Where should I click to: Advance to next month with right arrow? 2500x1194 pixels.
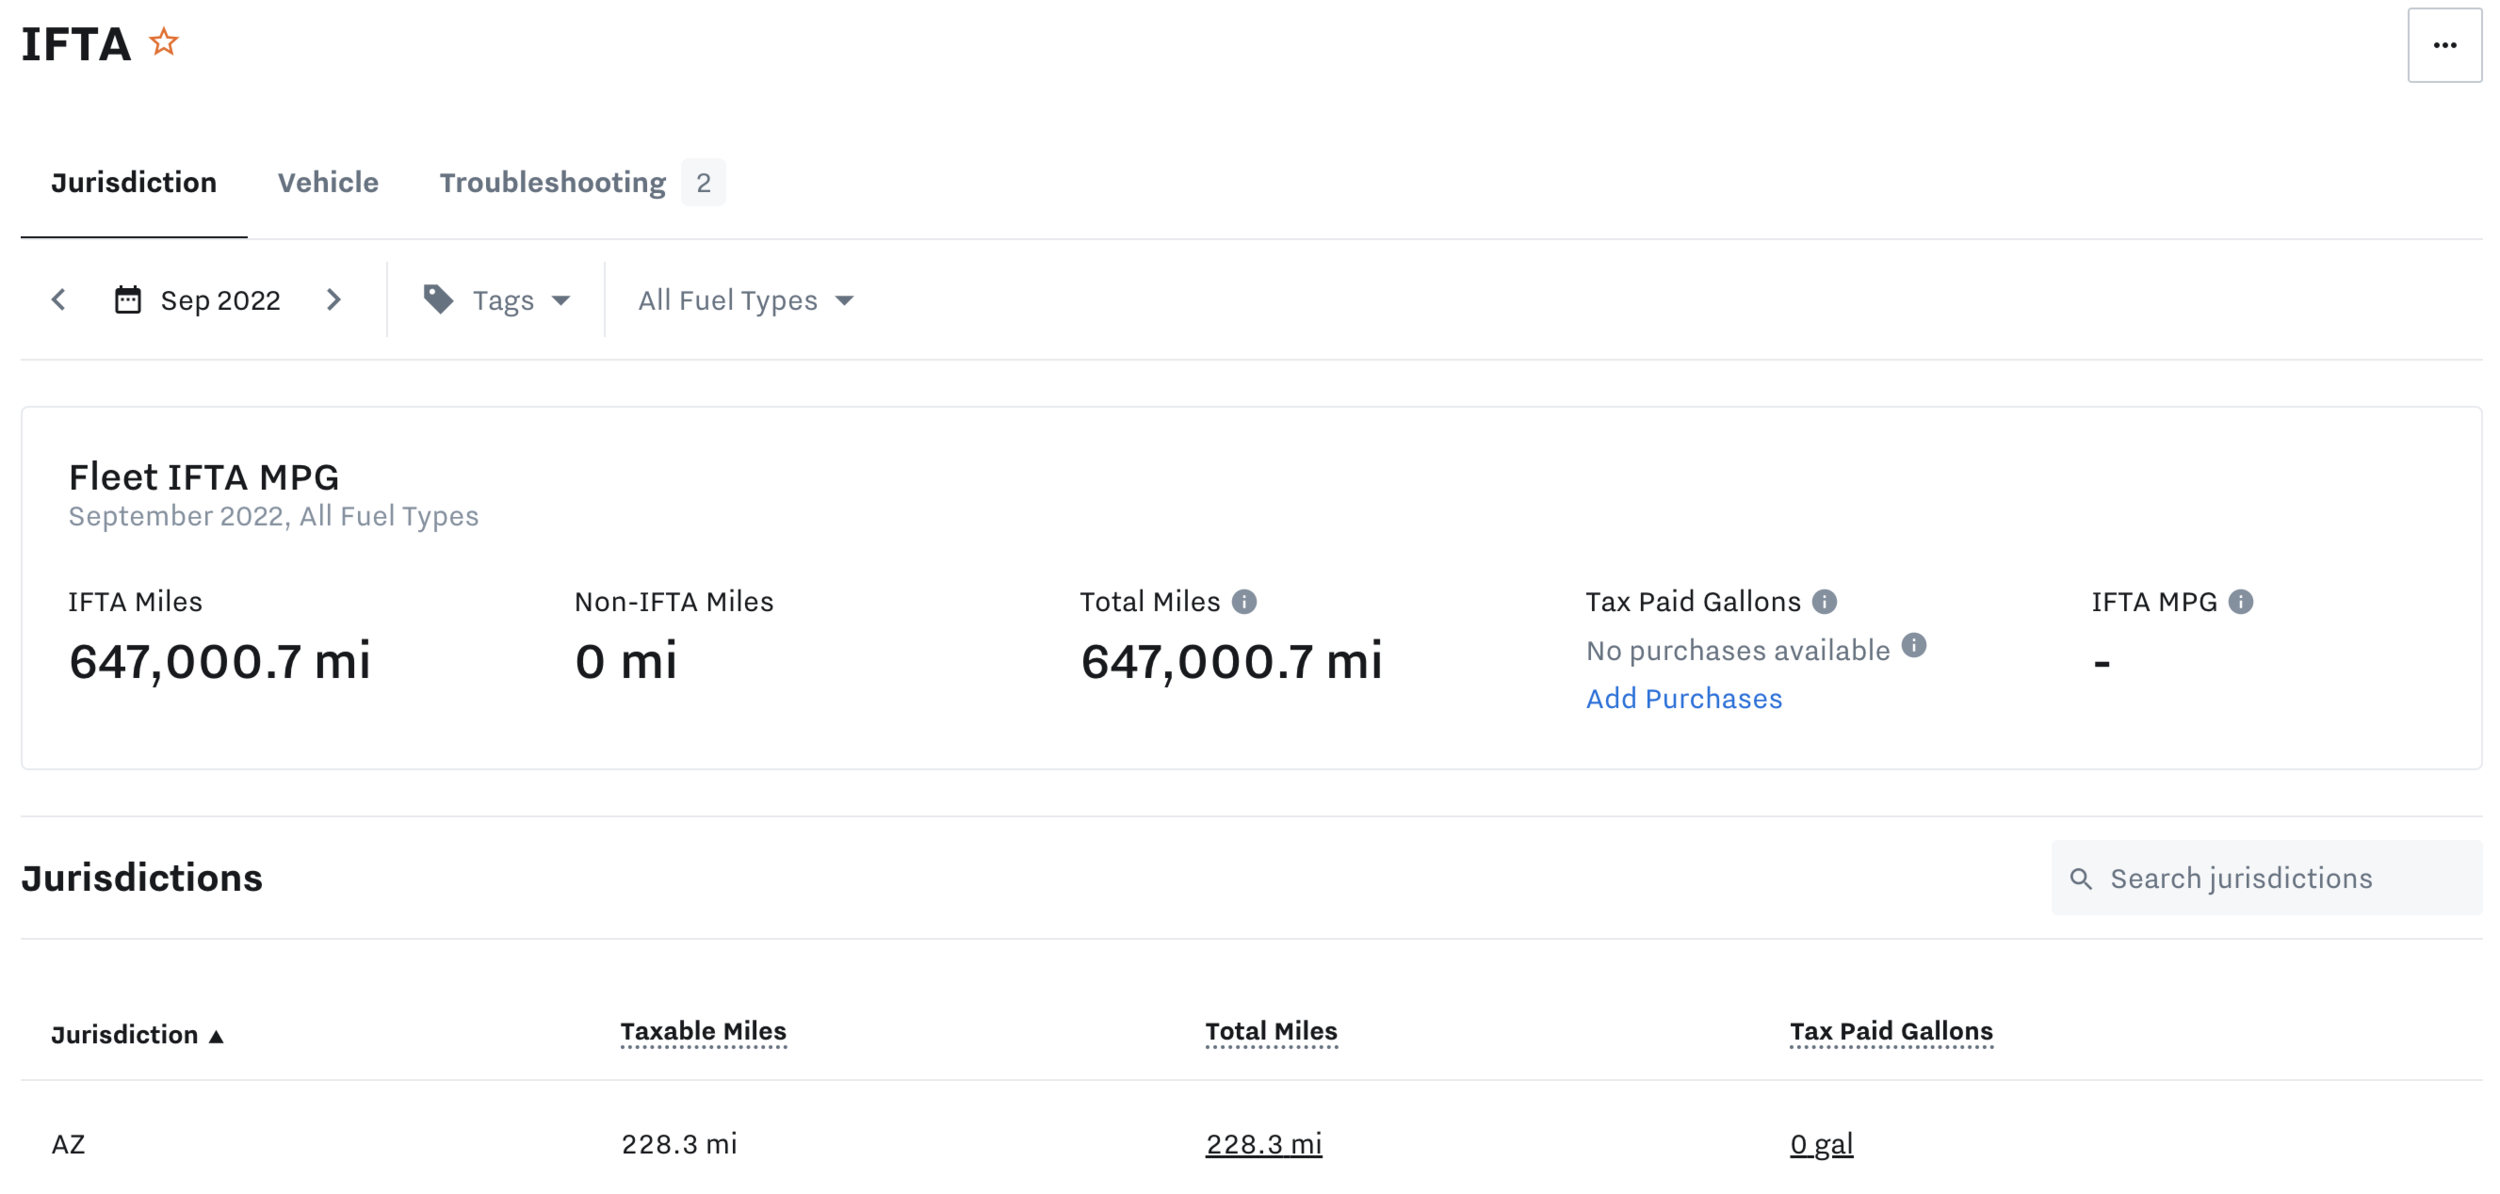(x=334, y=300)
